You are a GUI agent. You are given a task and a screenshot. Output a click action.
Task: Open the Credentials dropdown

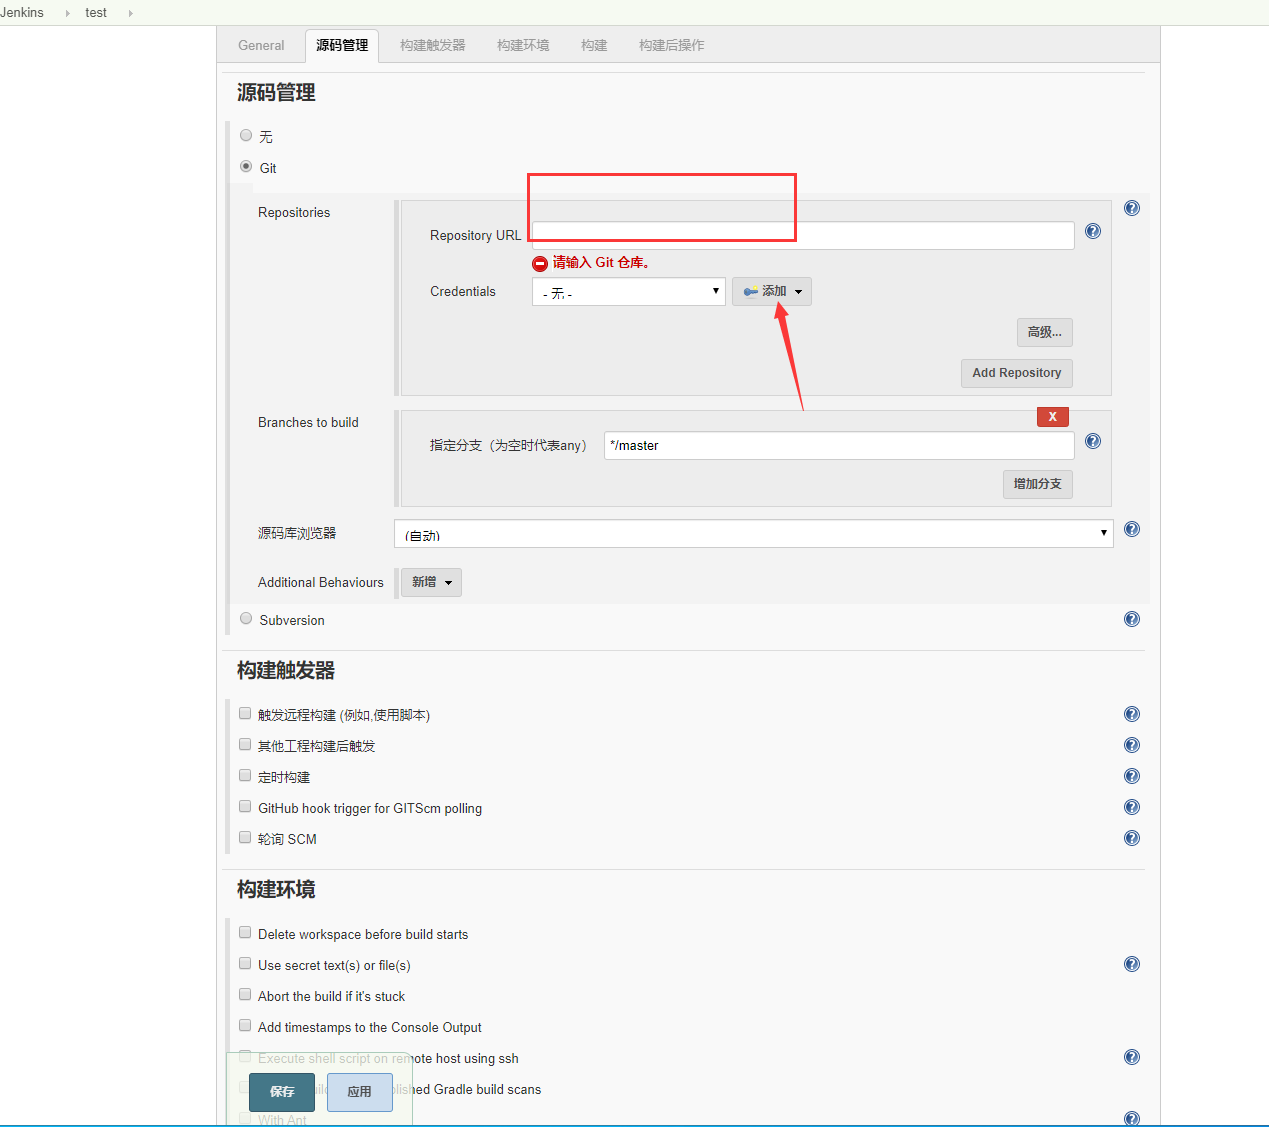[629, 292]
